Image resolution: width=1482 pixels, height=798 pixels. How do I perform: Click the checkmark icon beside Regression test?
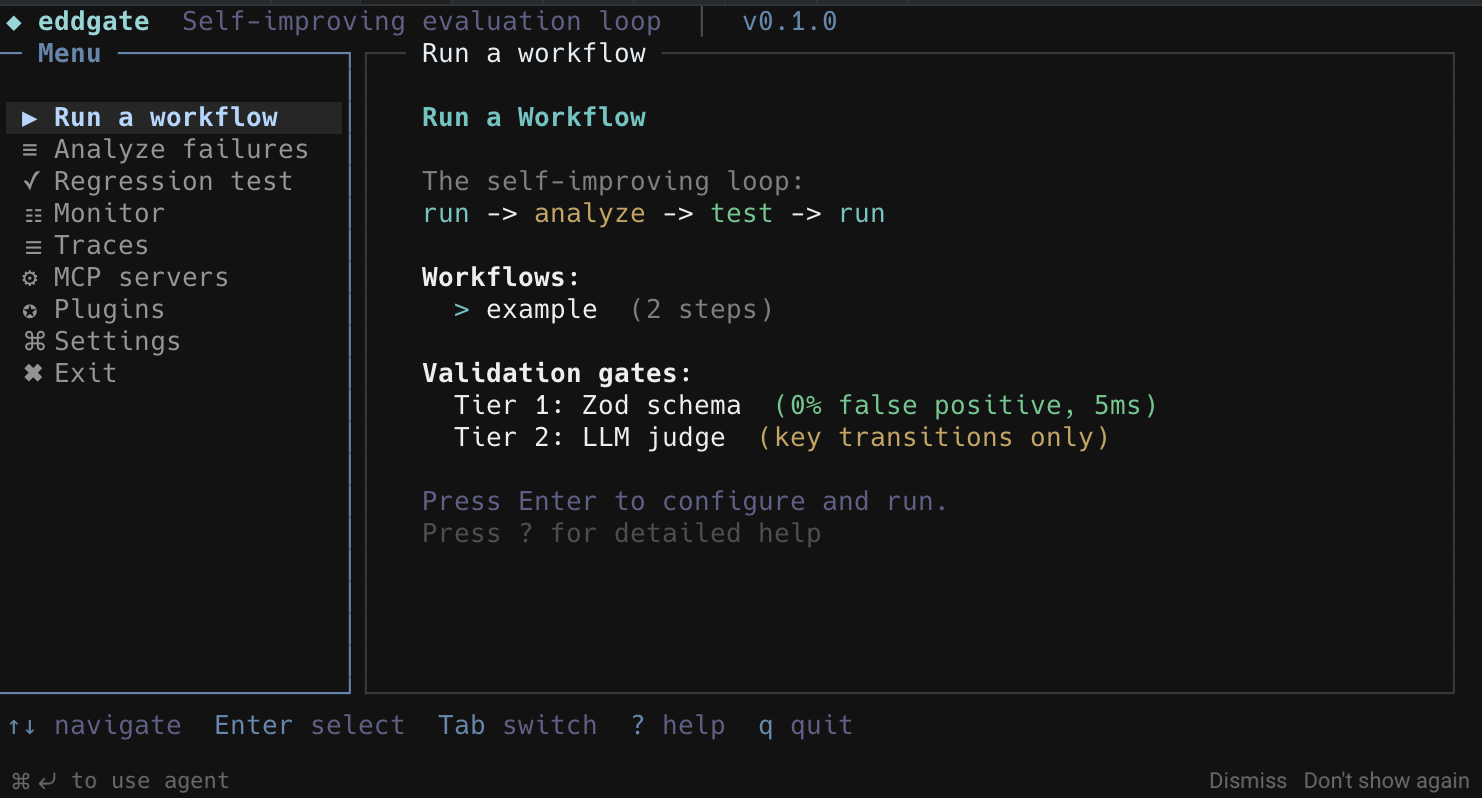[x=29, y=181]
